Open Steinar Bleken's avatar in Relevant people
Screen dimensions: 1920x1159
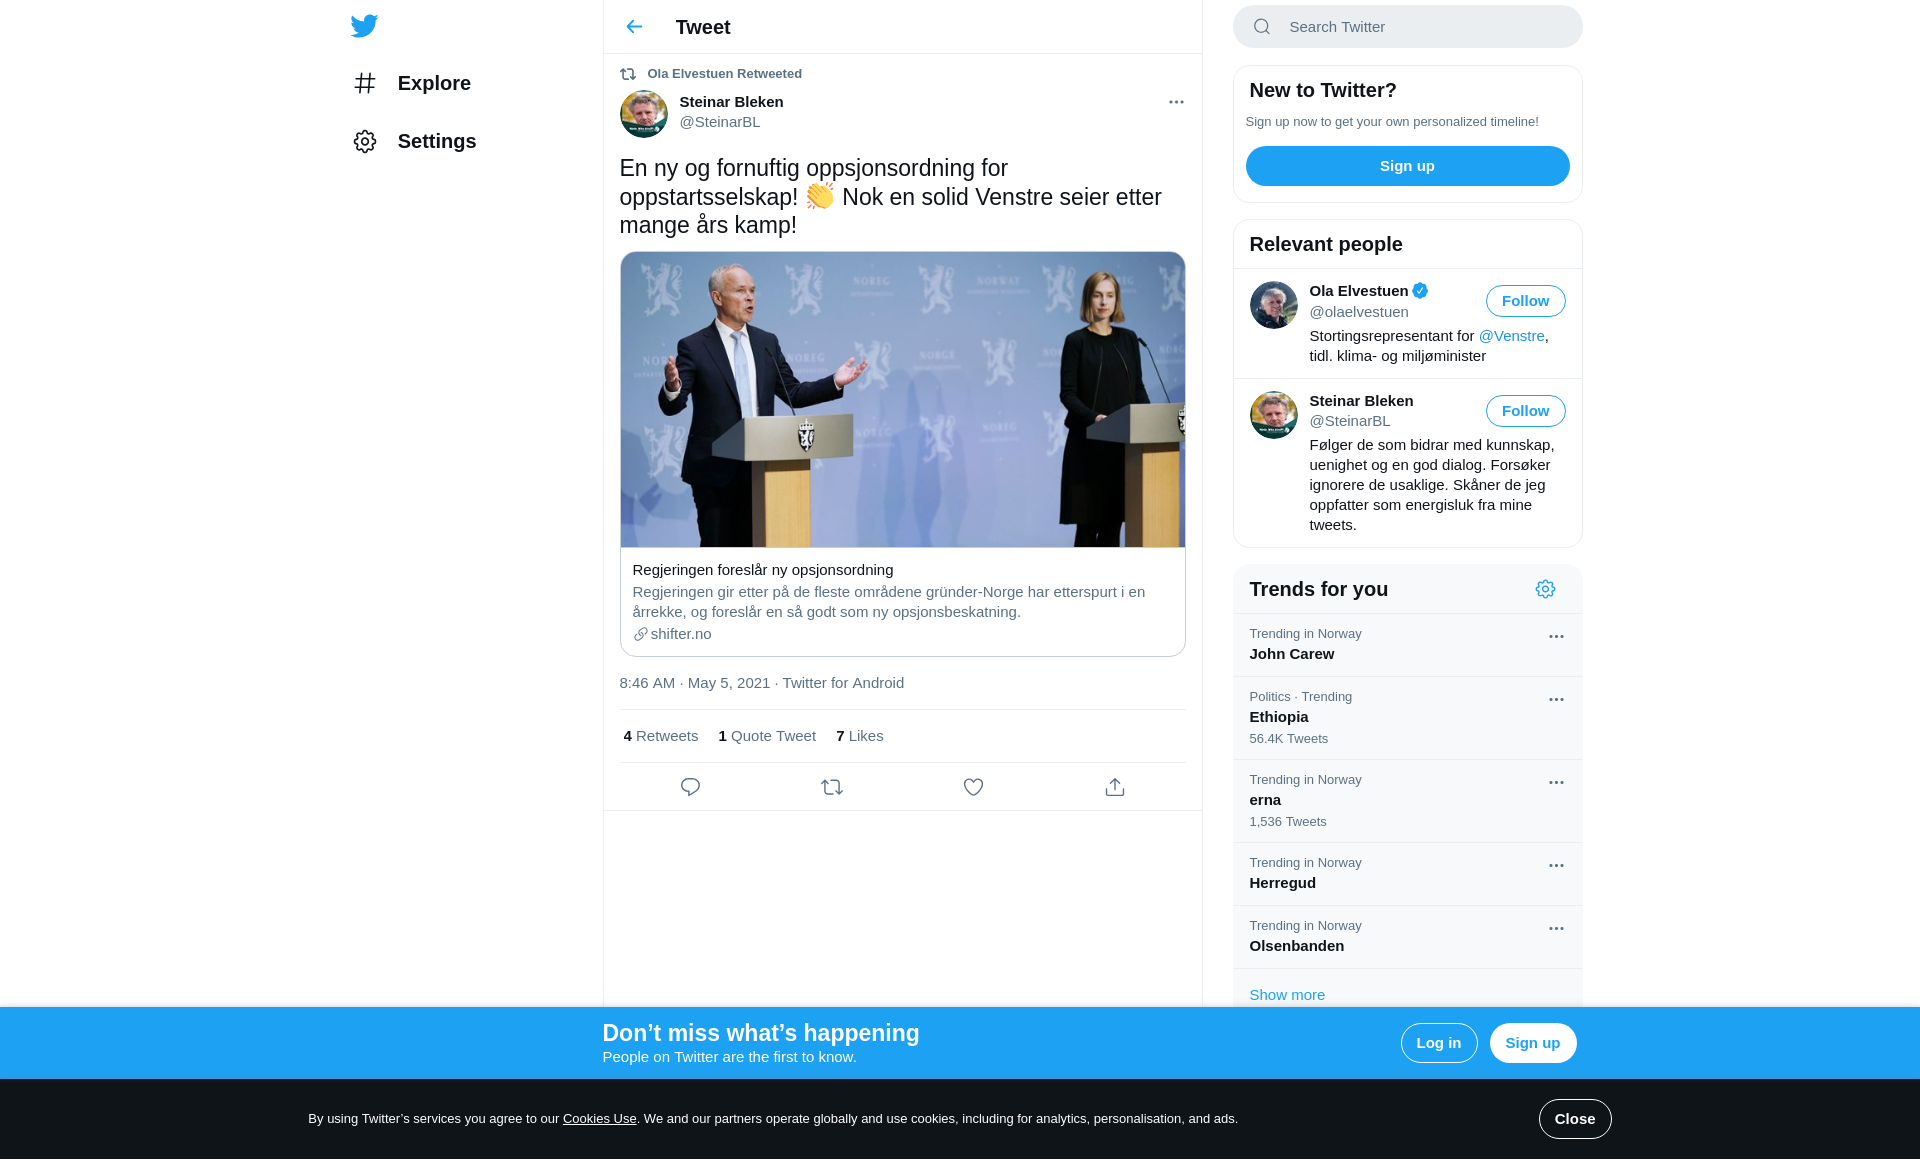coord(1273,415)
